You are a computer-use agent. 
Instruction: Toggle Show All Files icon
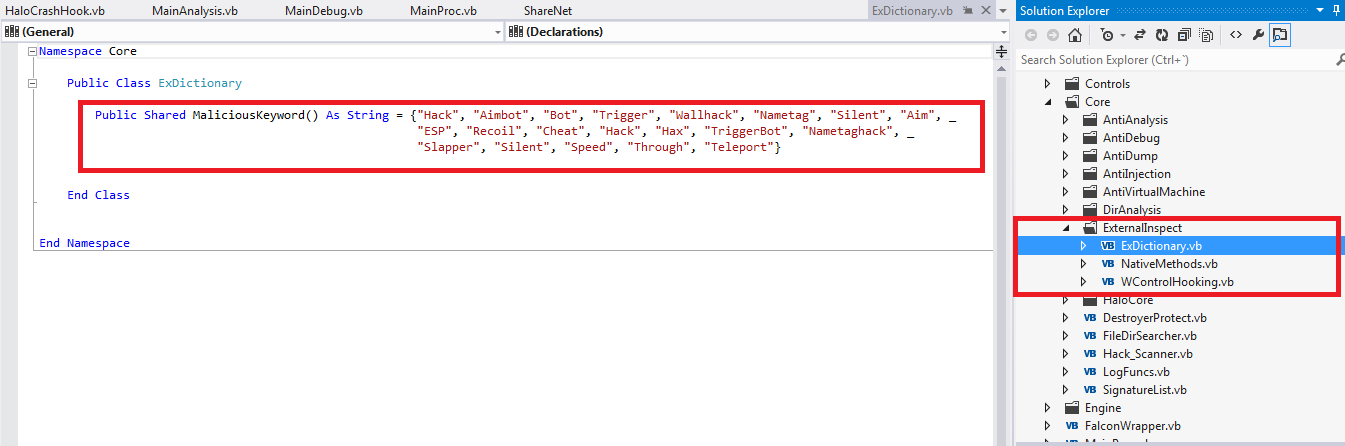point(1207,35)
